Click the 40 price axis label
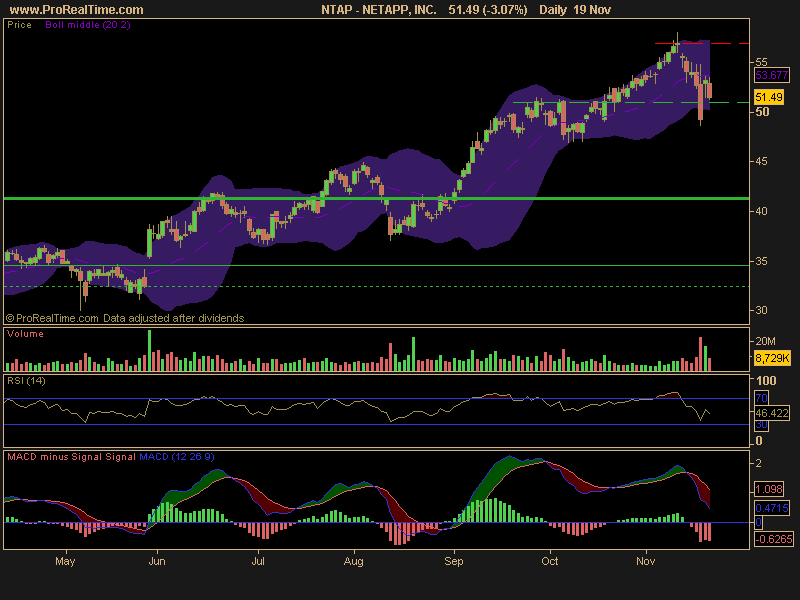 coord(761,211)
